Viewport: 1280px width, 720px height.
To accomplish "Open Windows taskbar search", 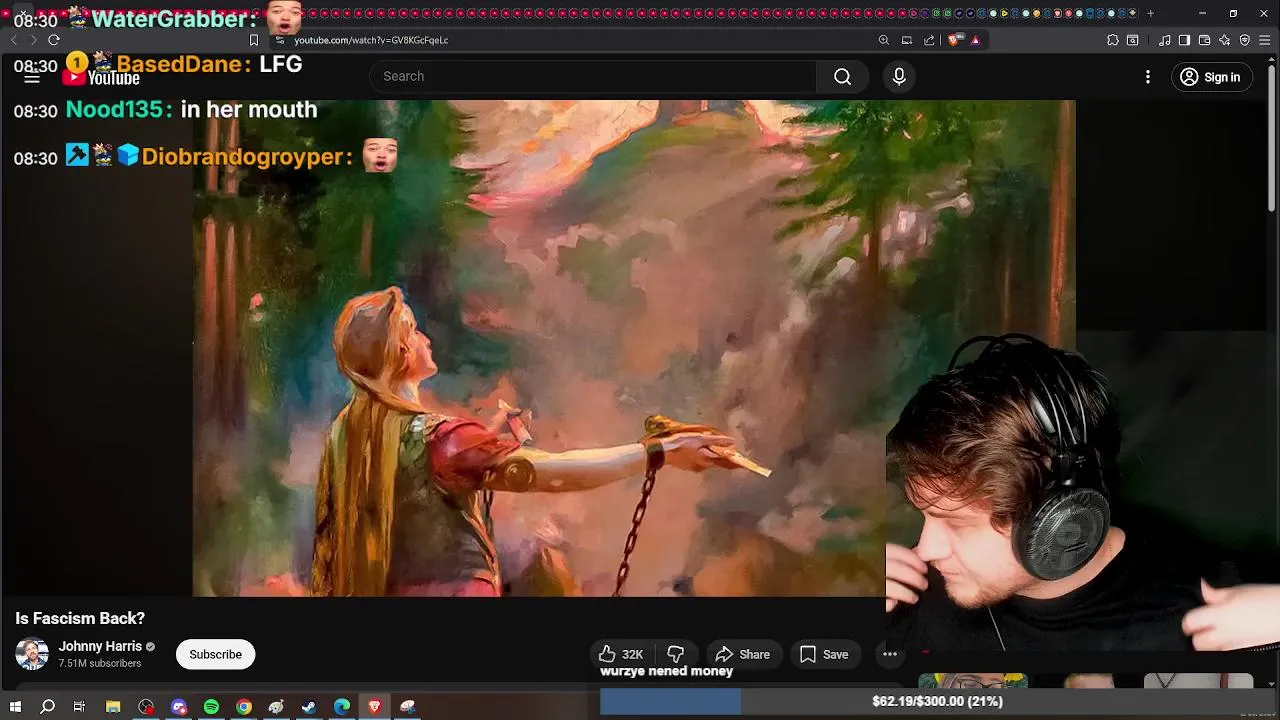I will click(x=47, y=707).
